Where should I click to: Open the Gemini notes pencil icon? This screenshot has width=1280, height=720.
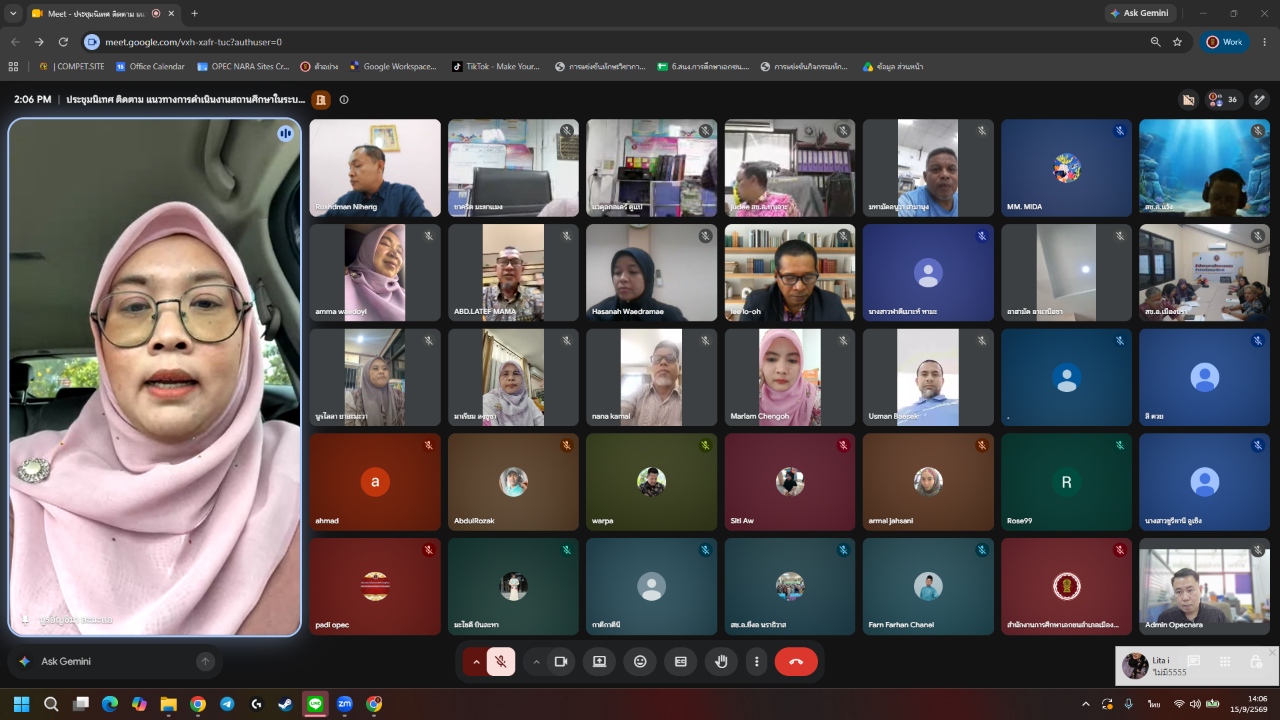coord(1259,99)
